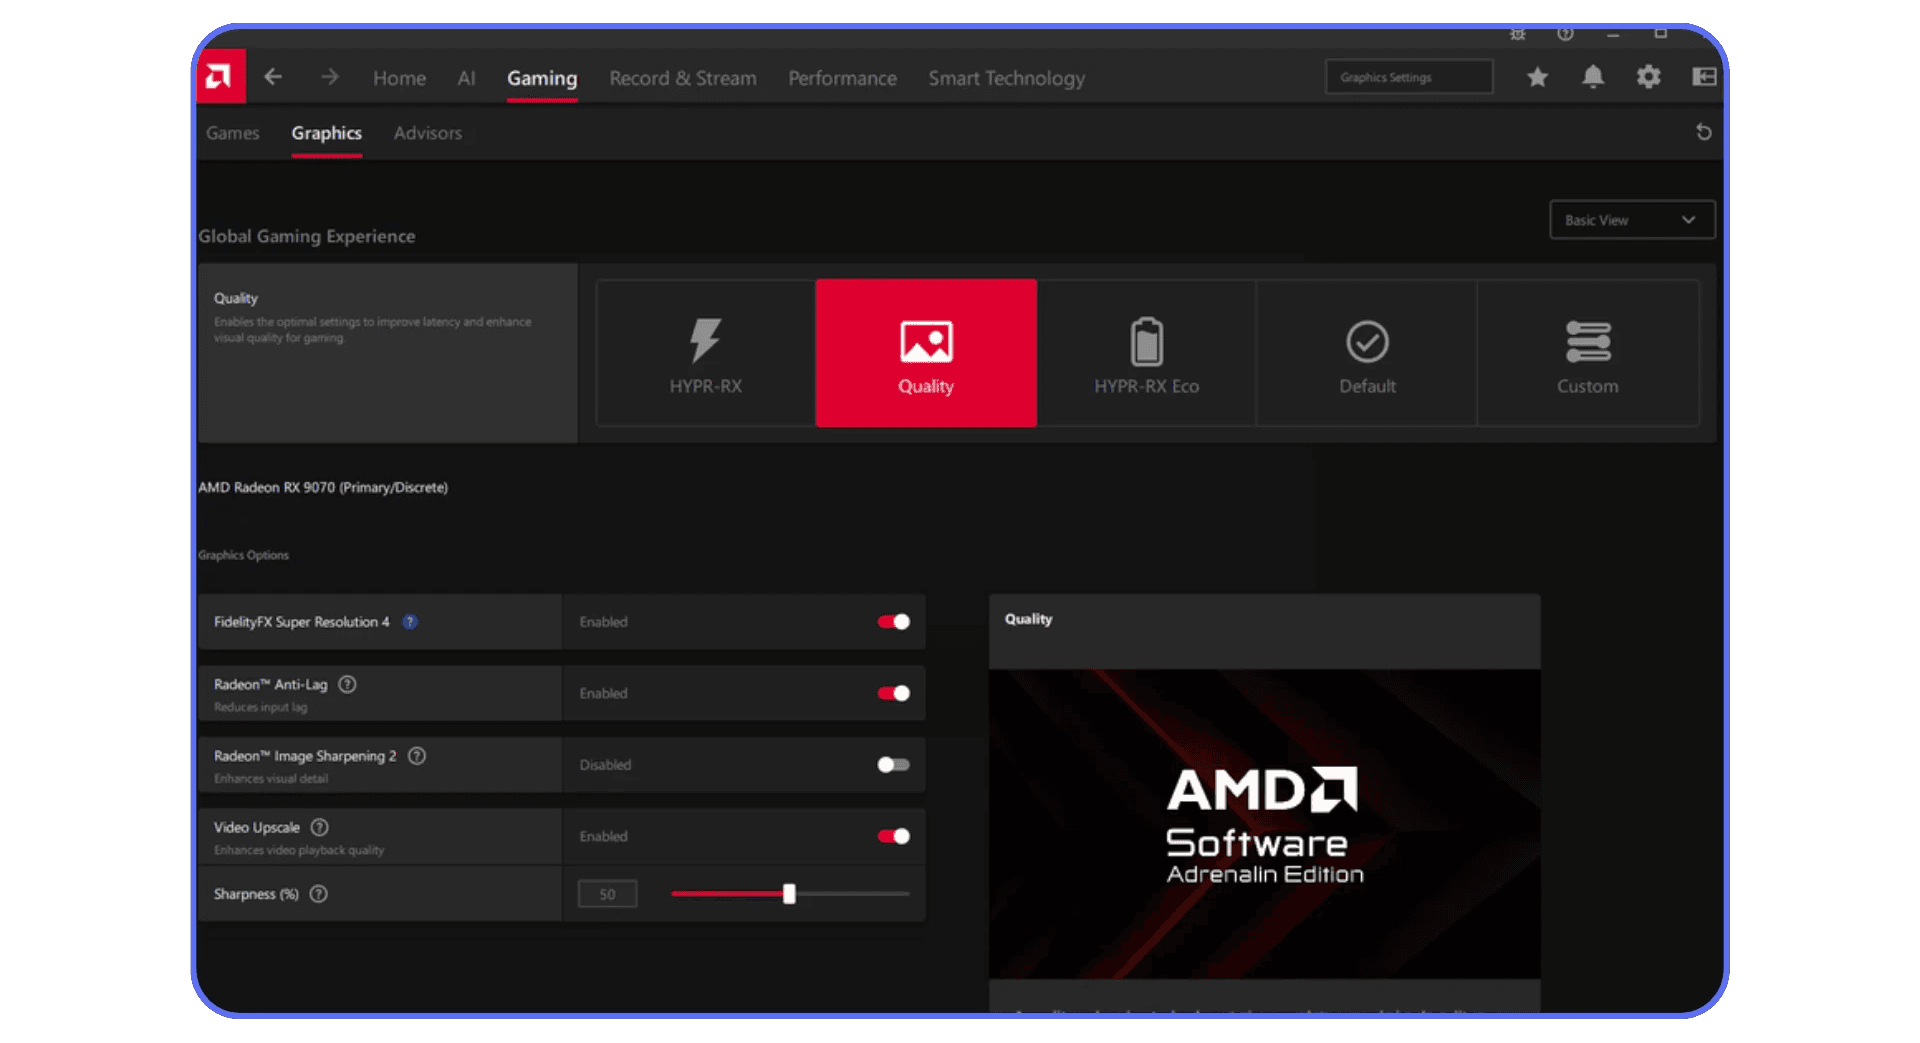Toggle FidelityFX Super Resolution 4 switch

pos(894,622)
